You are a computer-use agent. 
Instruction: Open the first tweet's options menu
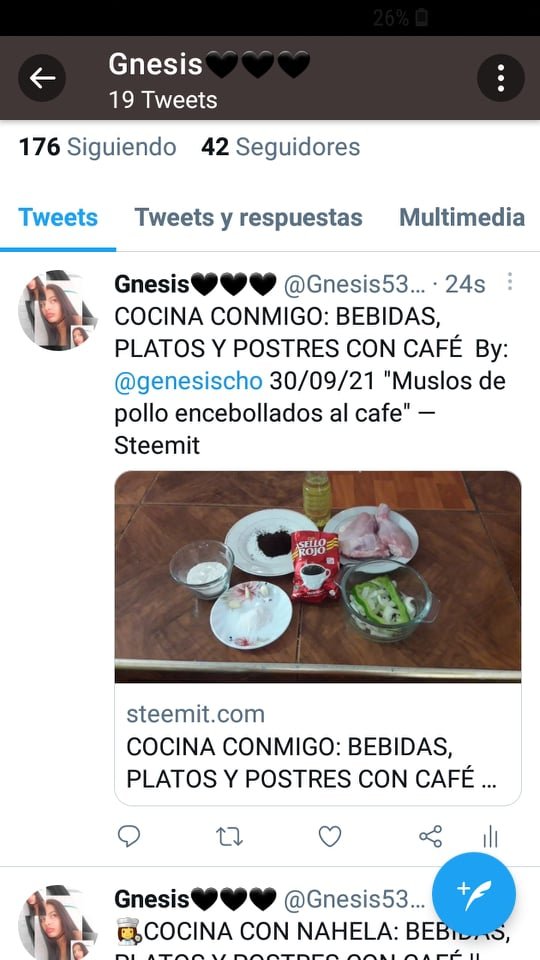tap(509, 282)
